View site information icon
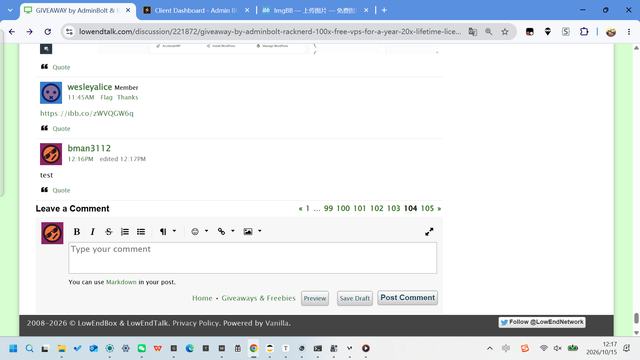This screenshot has height=360, width=640. 69,31
